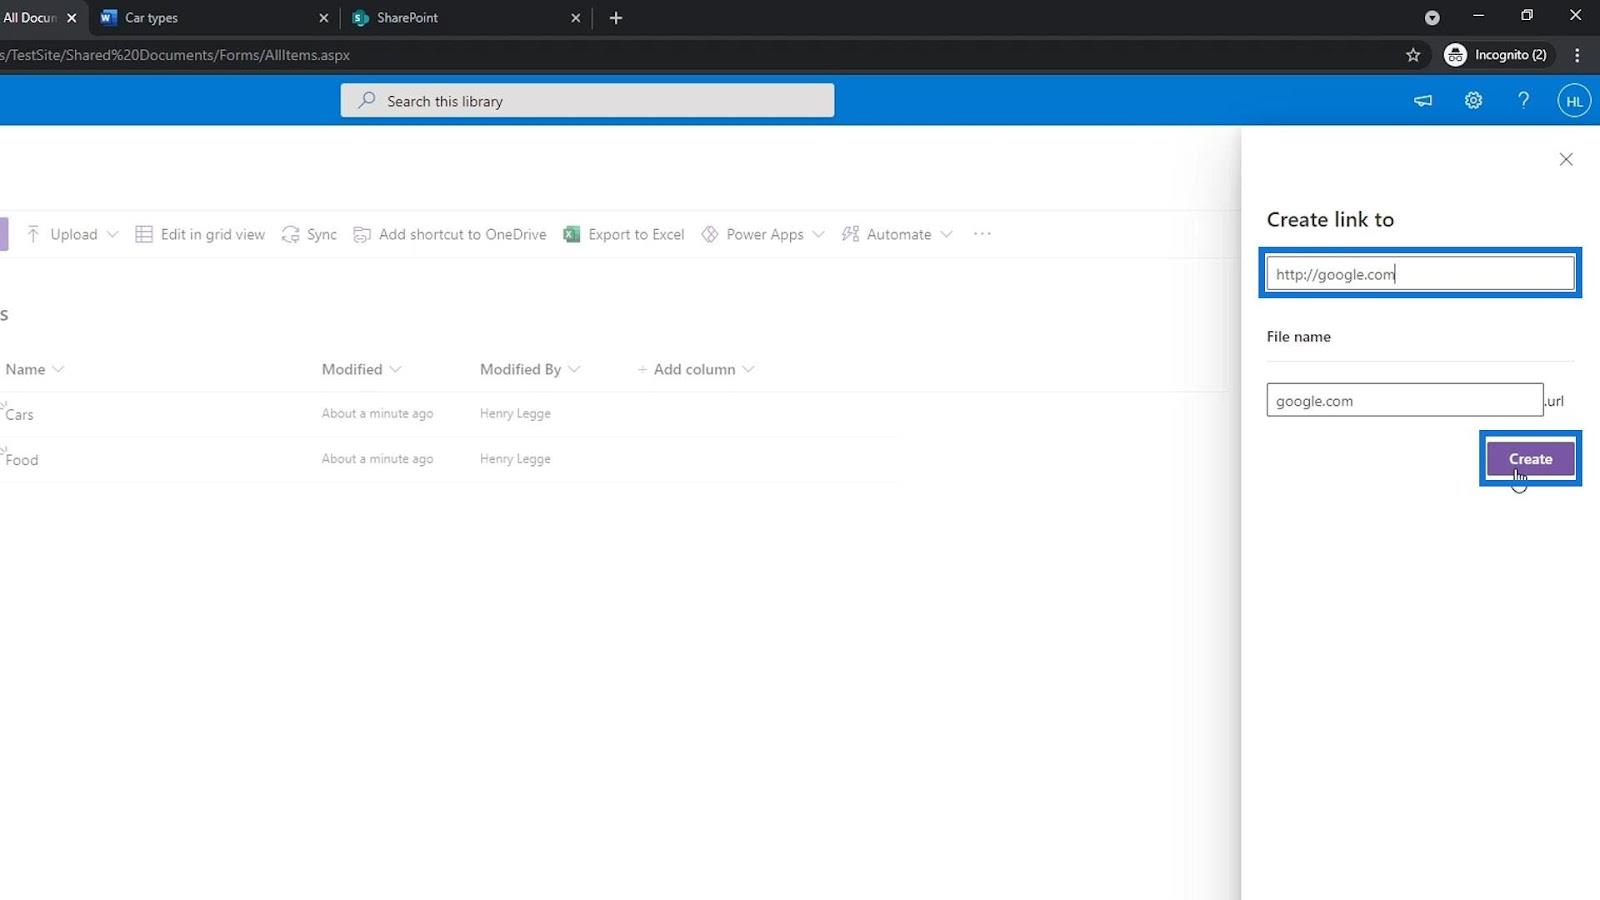Bookmark this page with the star icon
1600x900 pixels.
pos(1413,55)
